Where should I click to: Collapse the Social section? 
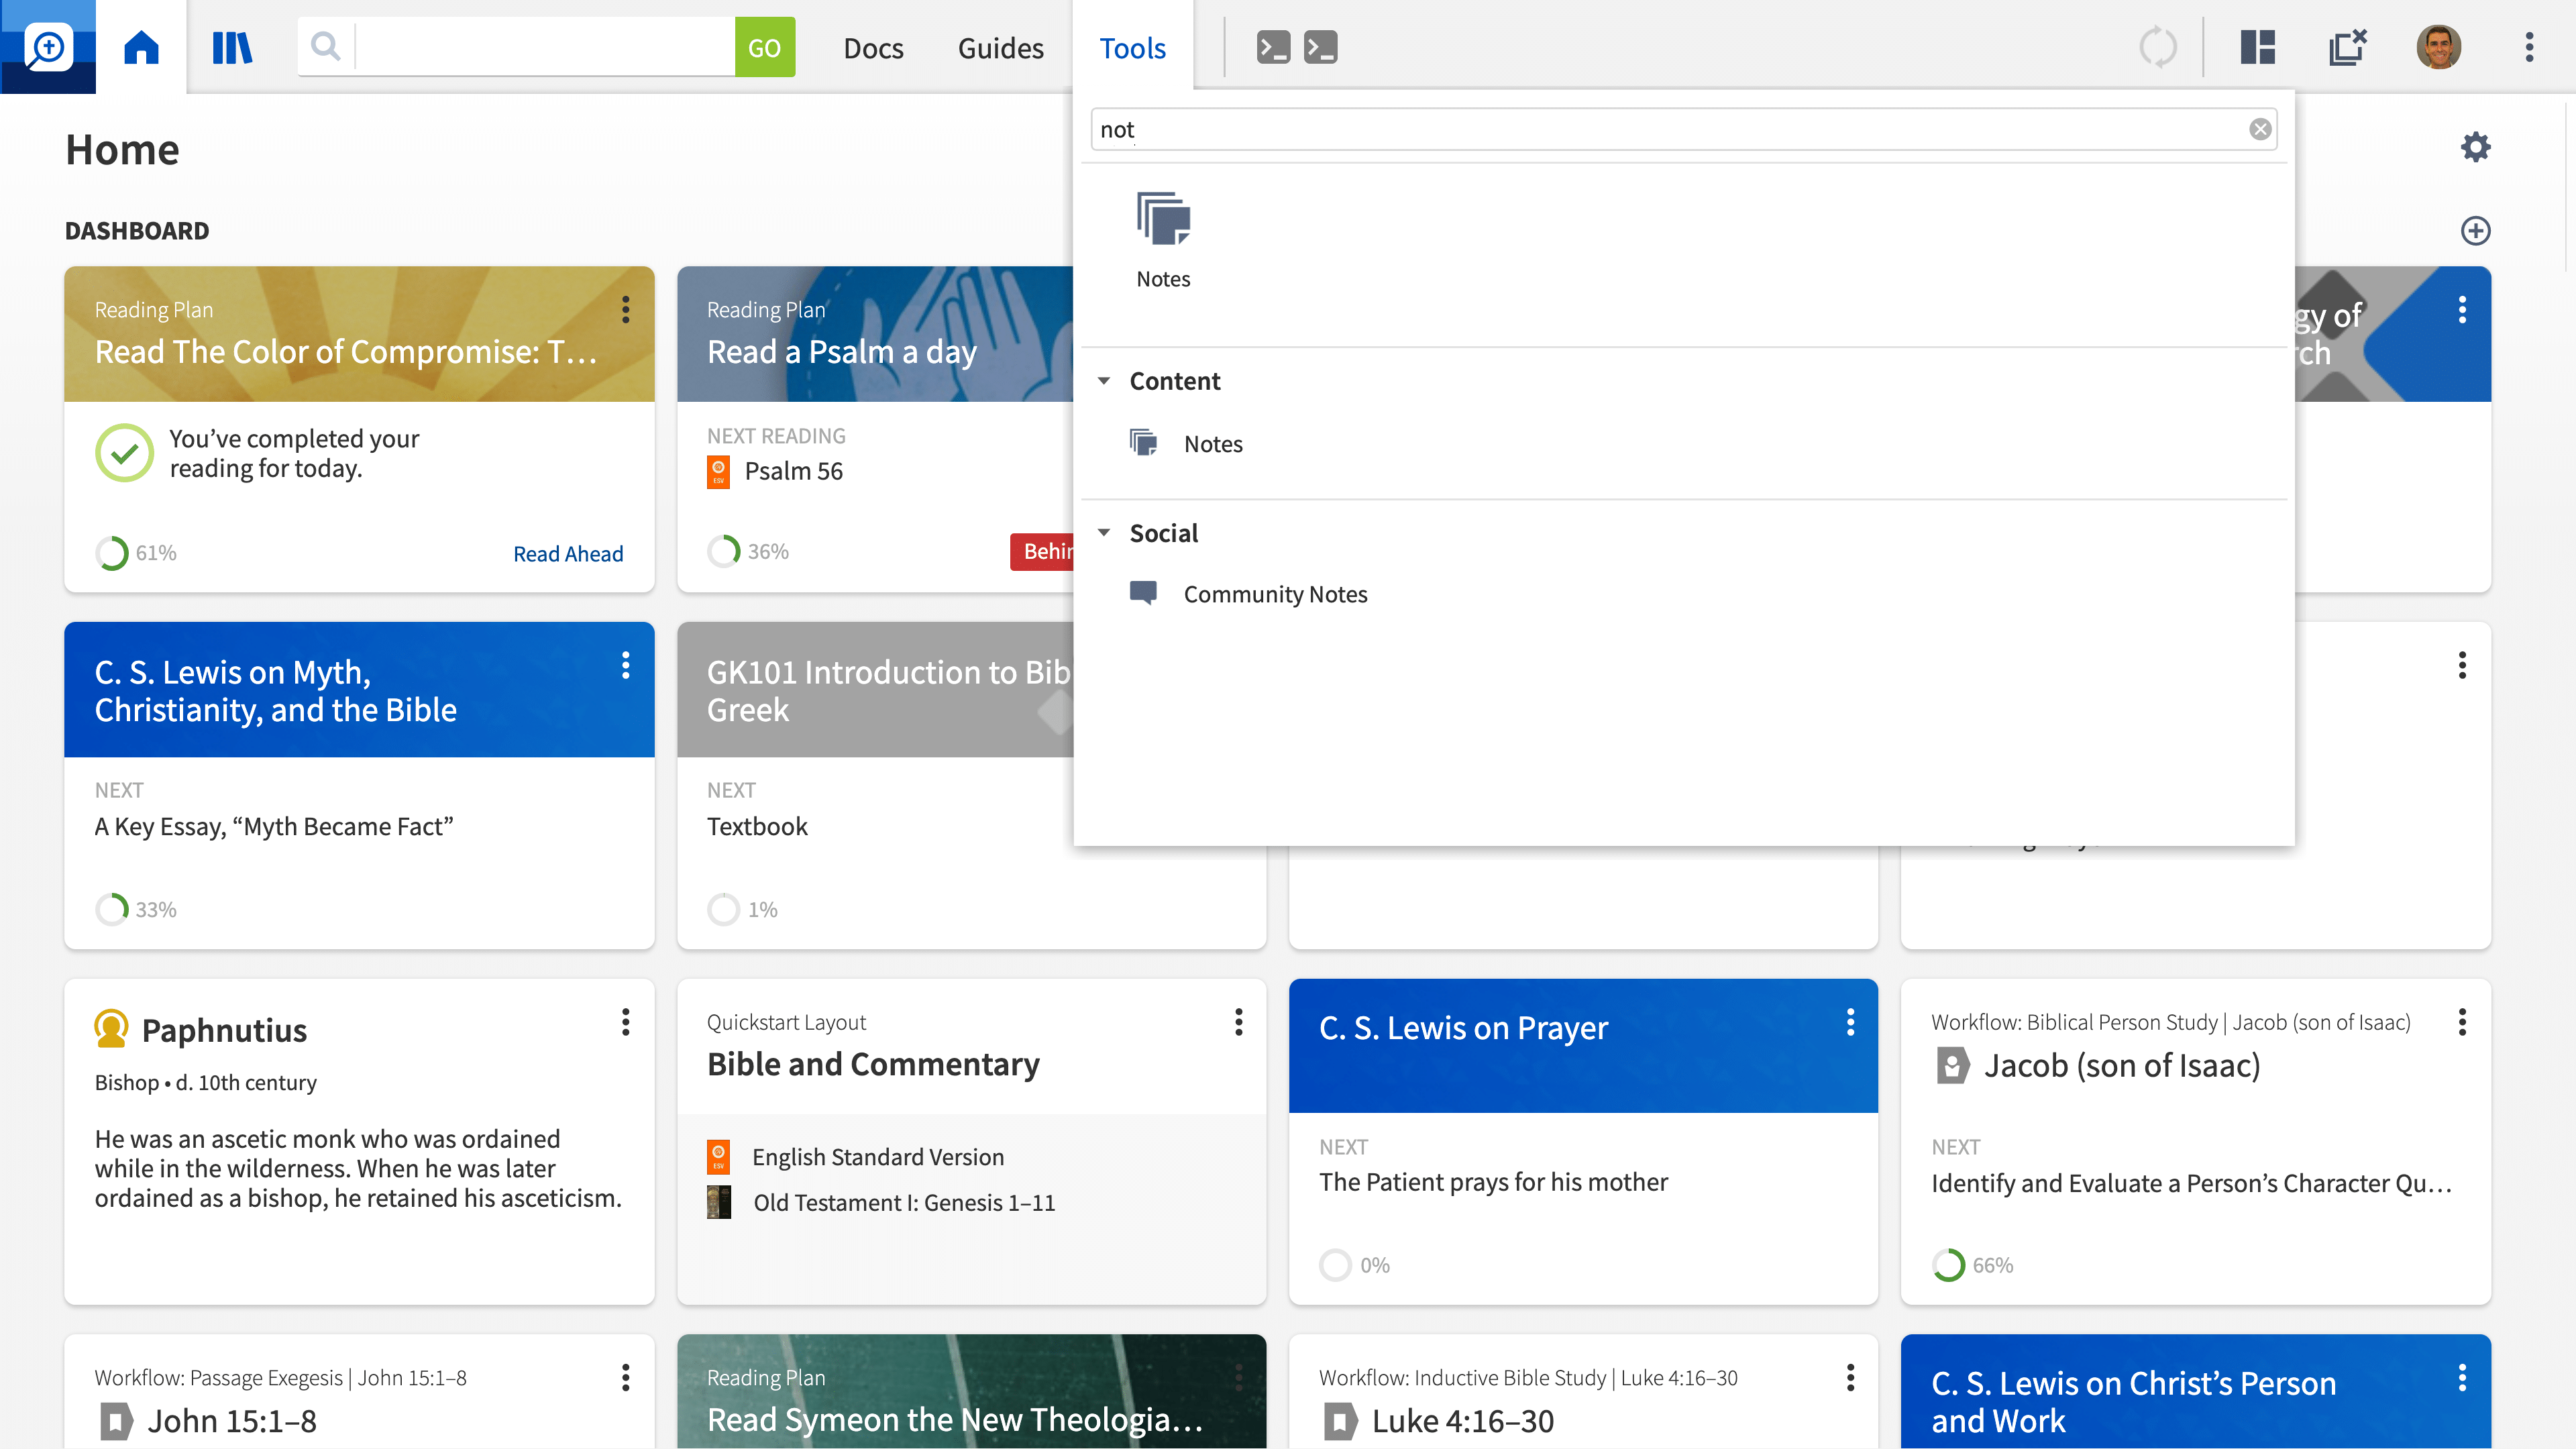(1104, 533)
